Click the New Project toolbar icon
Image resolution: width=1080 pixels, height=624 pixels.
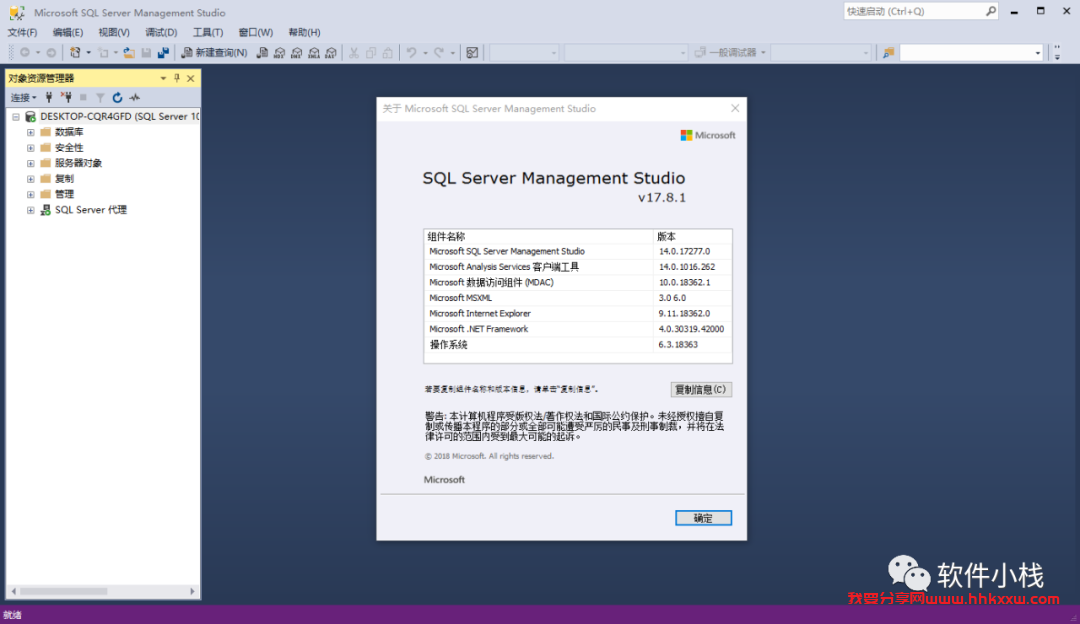click(75, 52)
